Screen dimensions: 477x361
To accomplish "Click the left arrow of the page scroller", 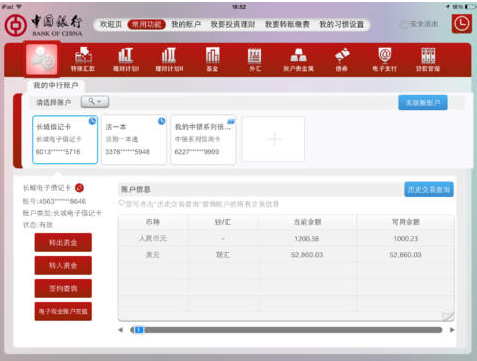I will click(121, 330).
